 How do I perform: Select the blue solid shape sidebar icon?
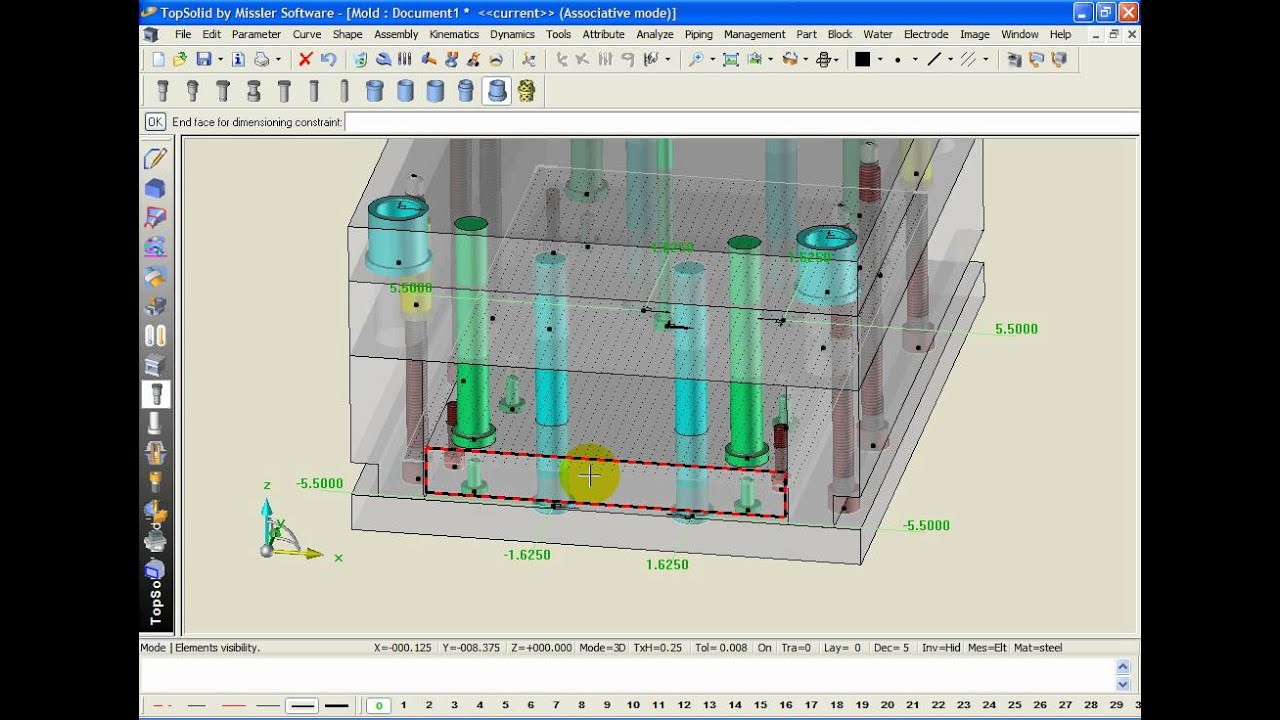coord(155,188)
